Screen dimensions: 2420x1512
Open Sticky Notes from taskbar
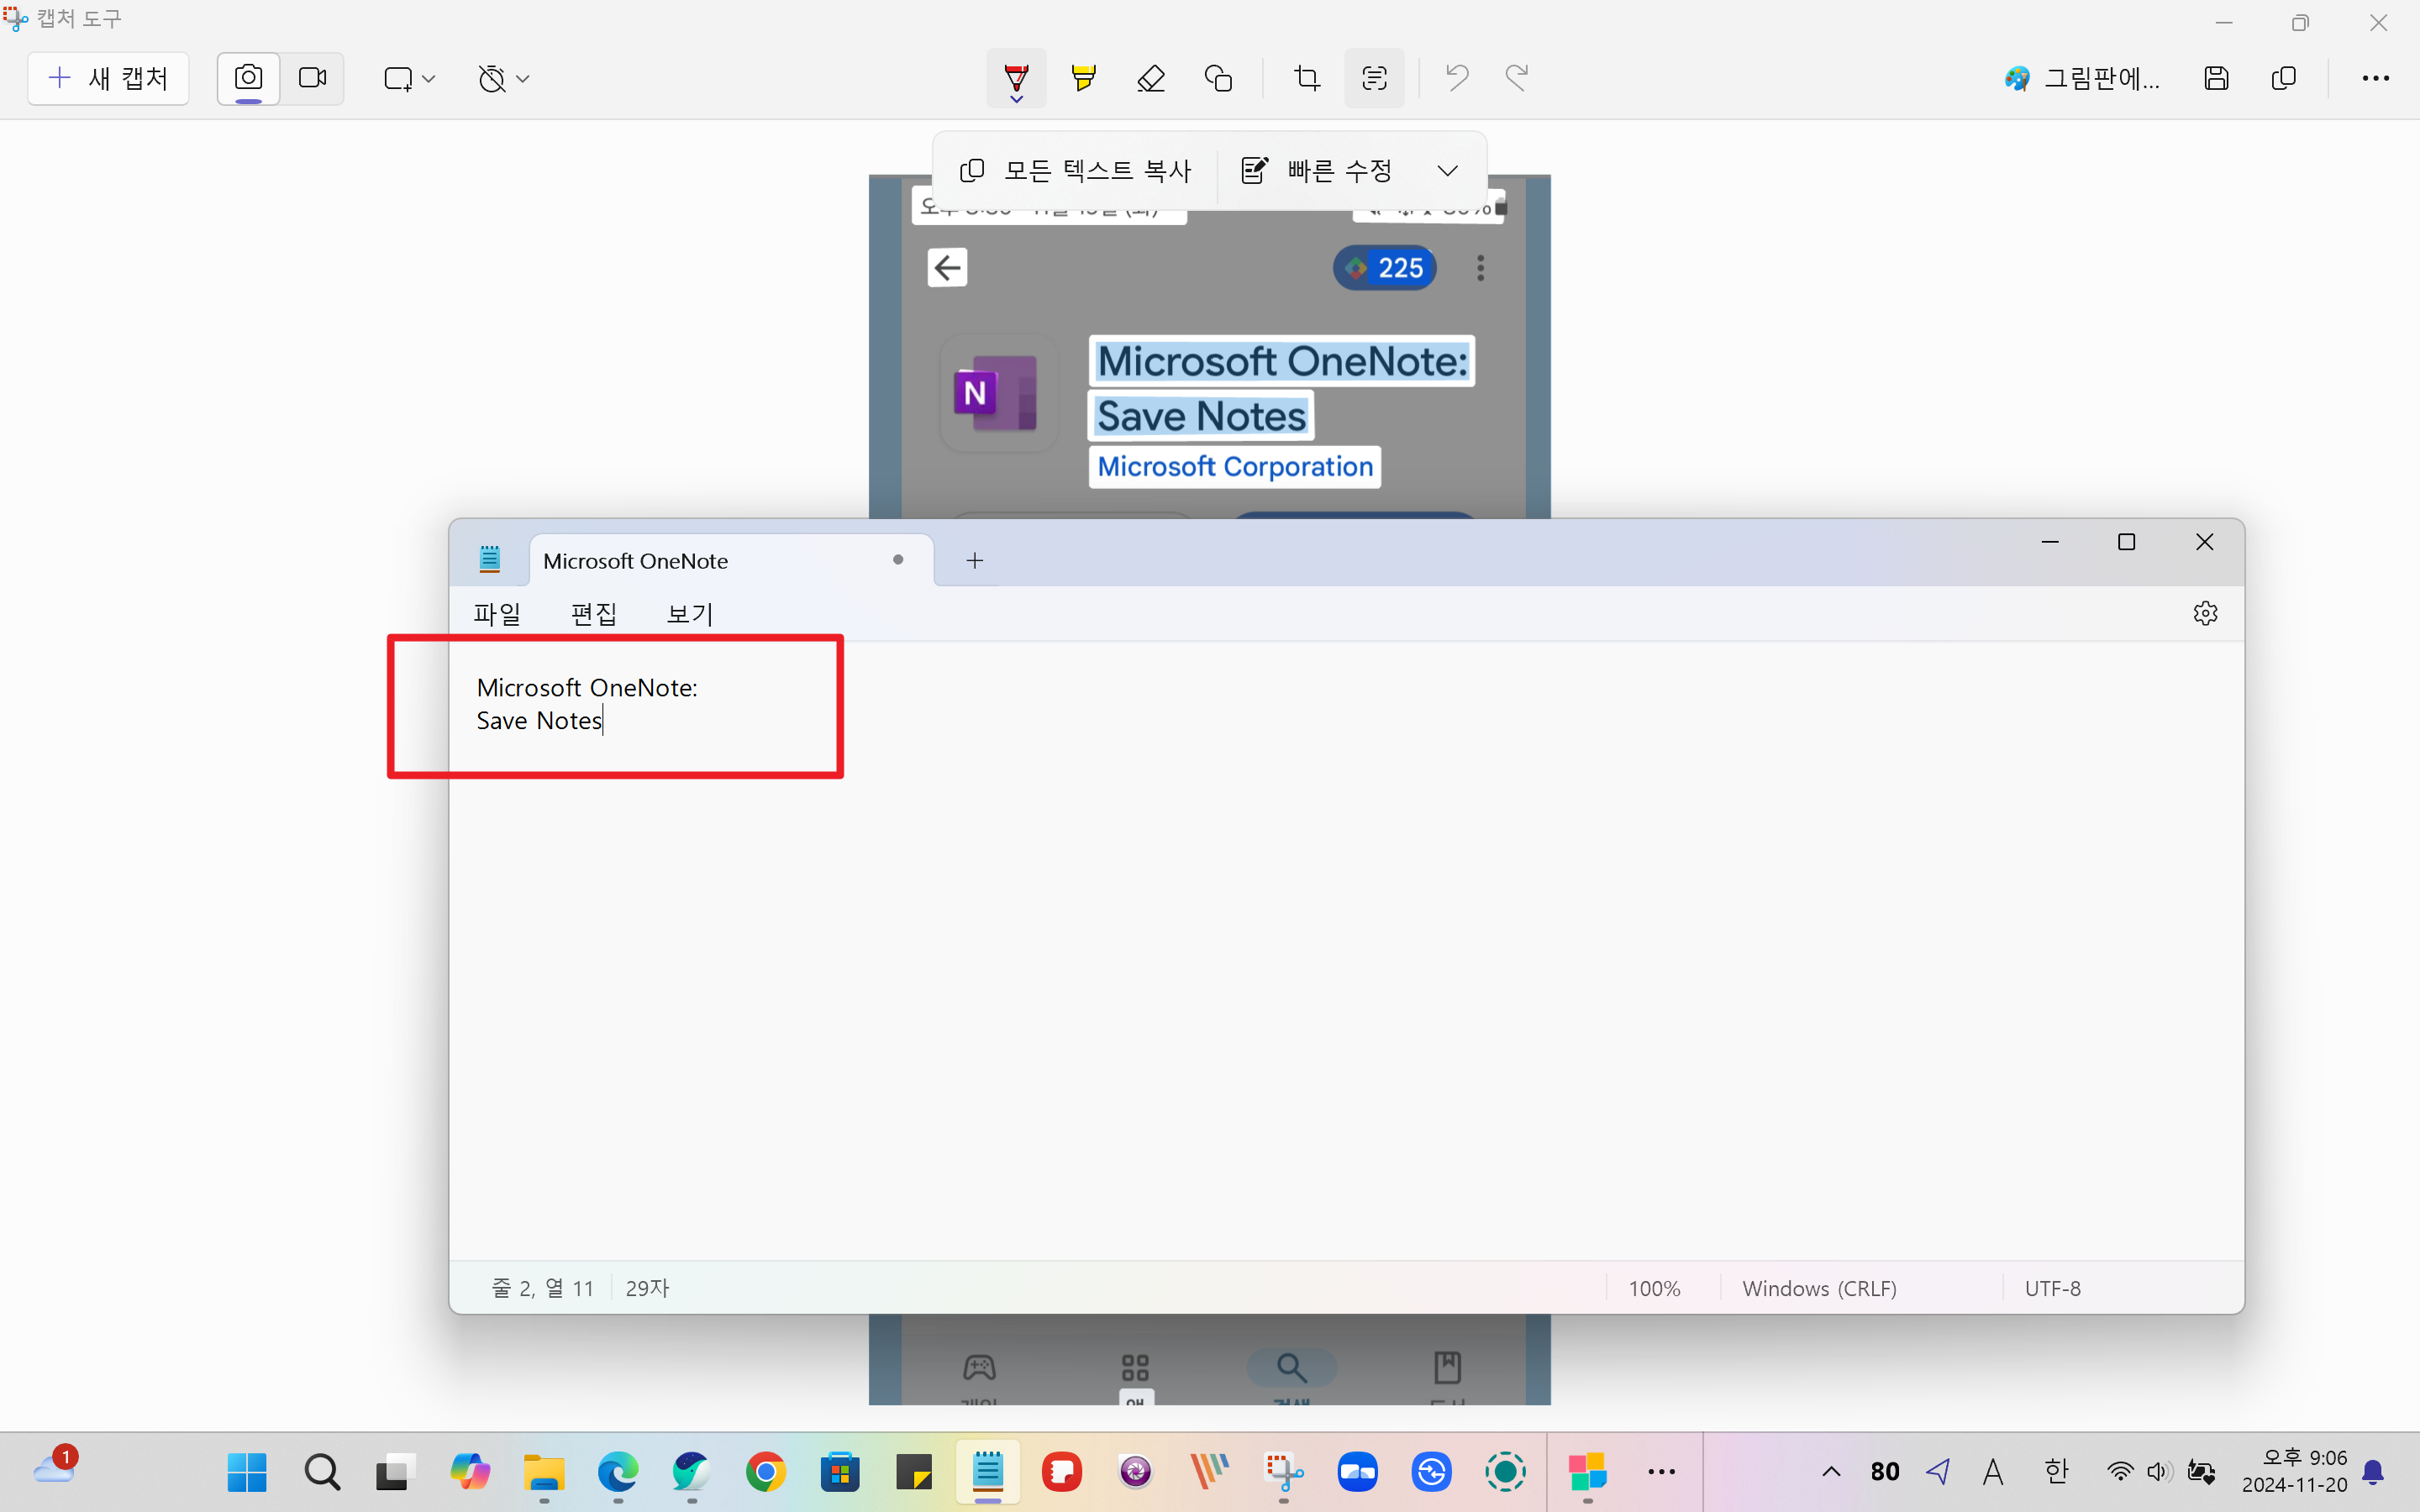click(x=913, y=1472)
